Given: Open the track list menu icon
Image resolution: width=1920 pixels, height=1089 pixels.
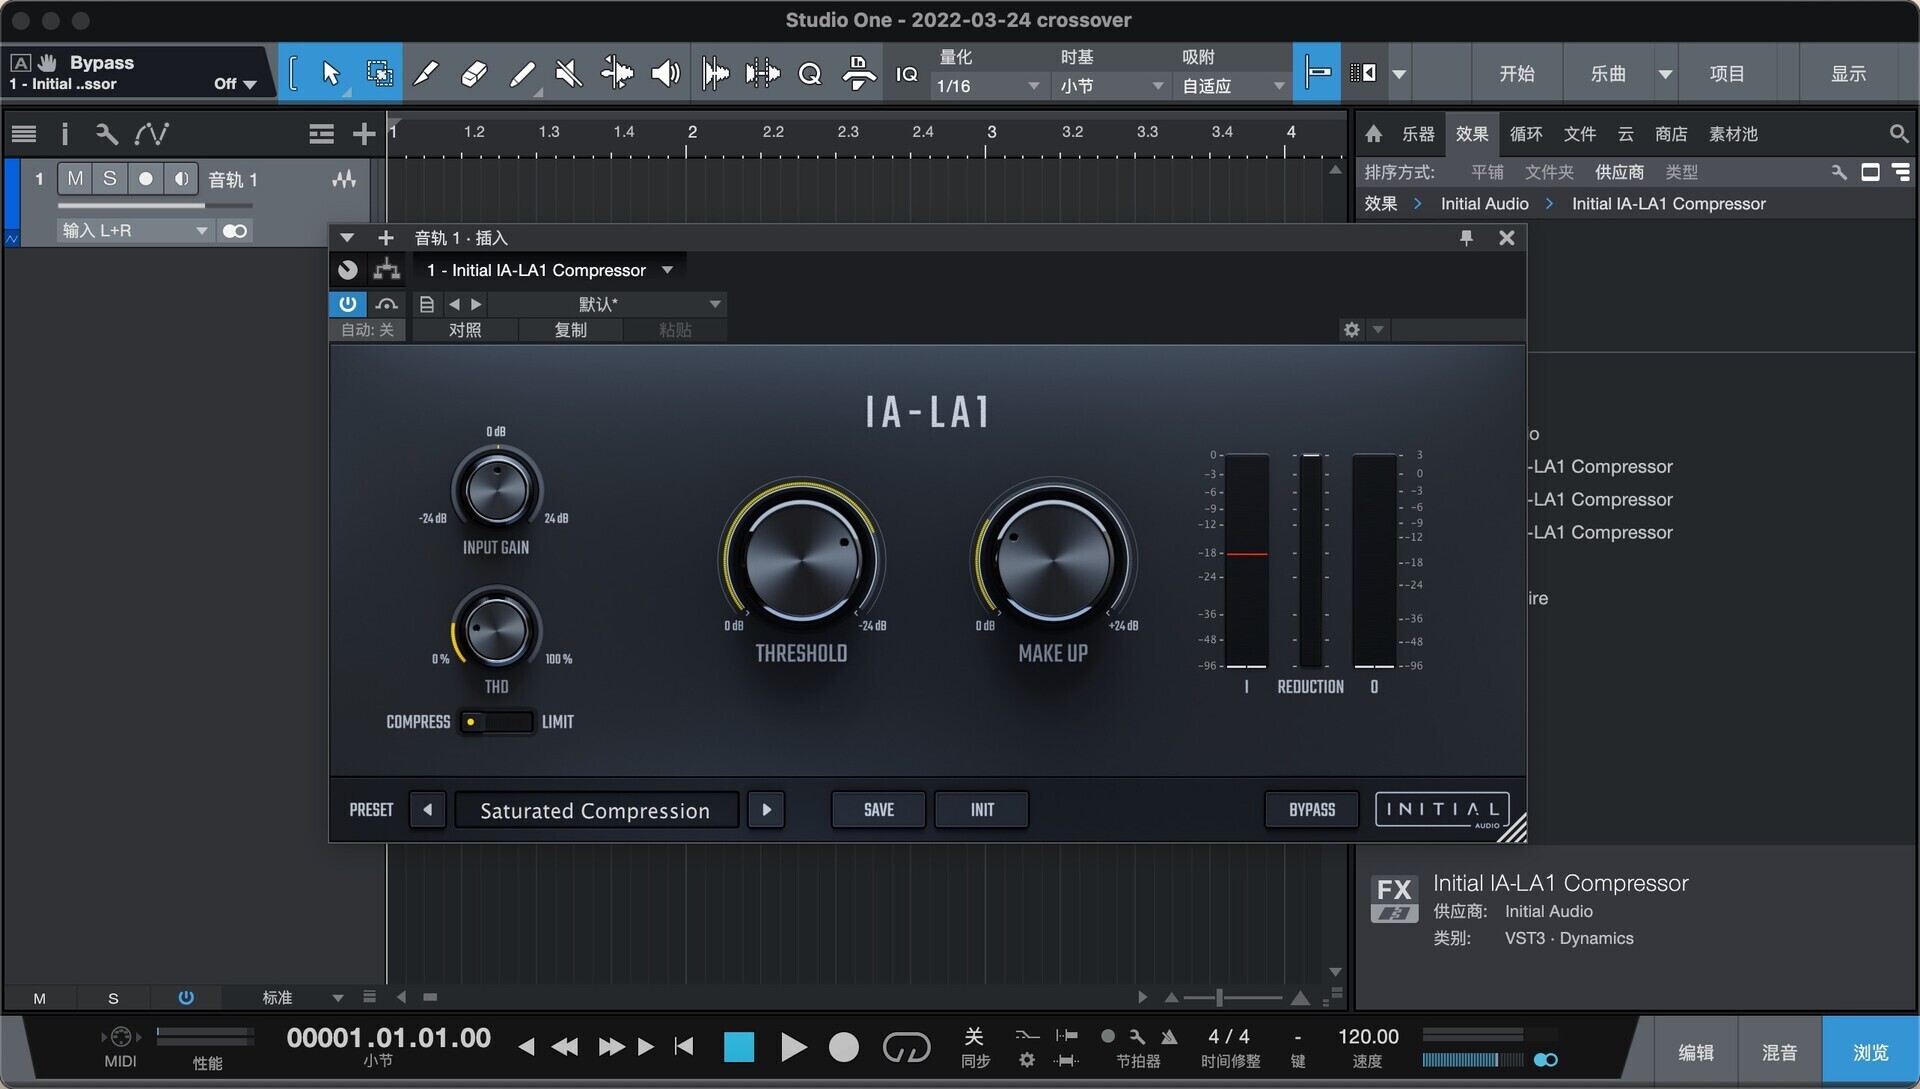Looking at the screenshot, I should [x=24, y=134].
